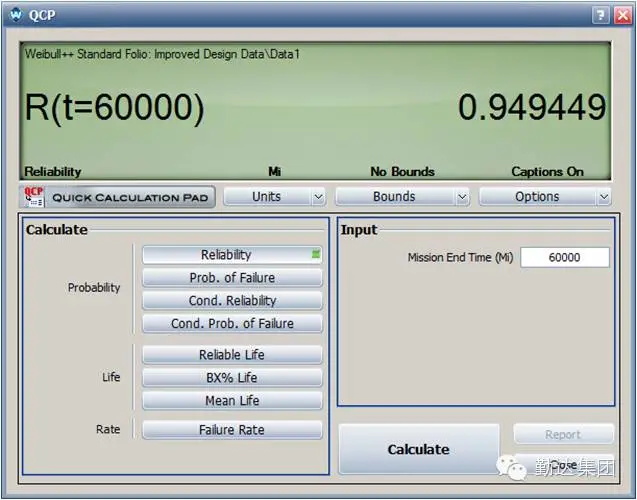Click the Weibull++ app icon in title bar
The height and width of the screenshot is (500, 637).
pyautogui.click(x=17, y=15)
